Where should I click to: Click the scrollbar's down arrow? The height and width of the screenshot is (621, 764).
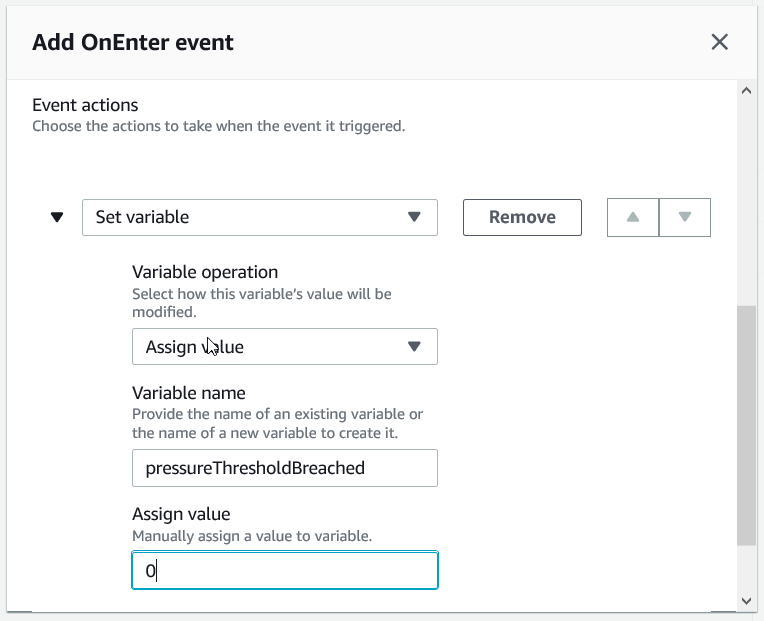pyautogui.click(x=746, y=600)
